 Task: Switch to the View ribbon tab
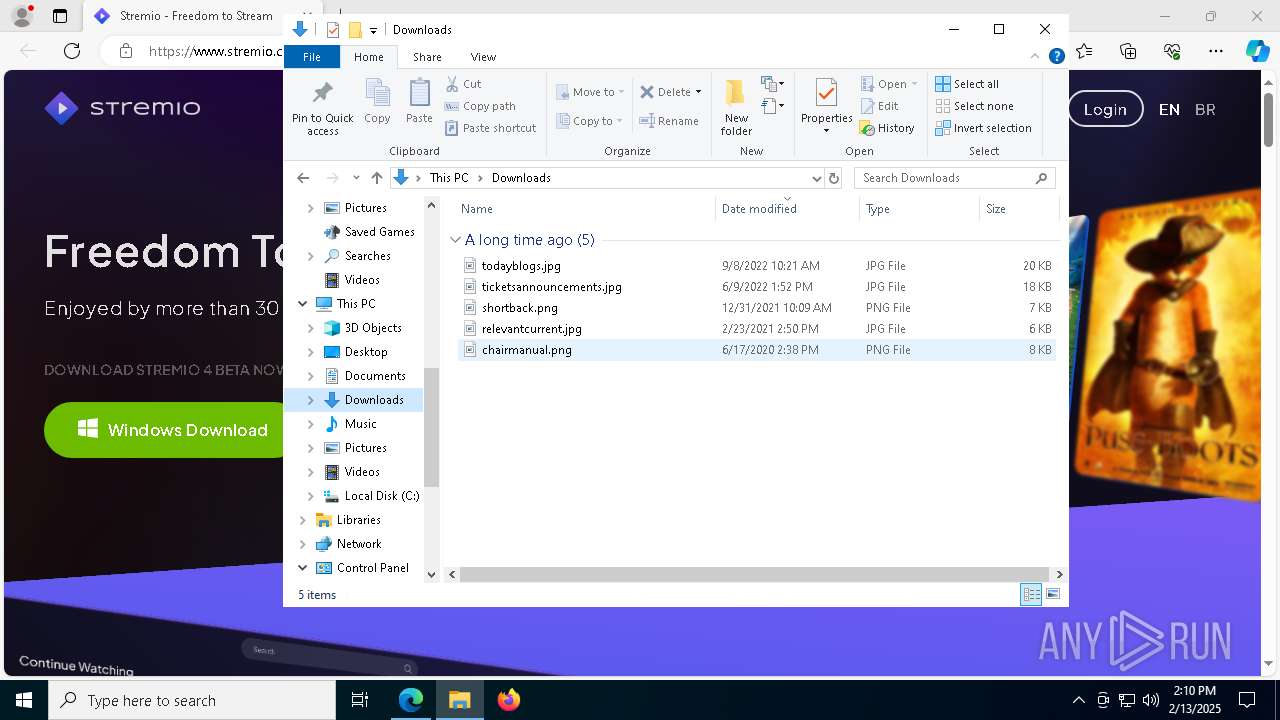click(483, 57)
